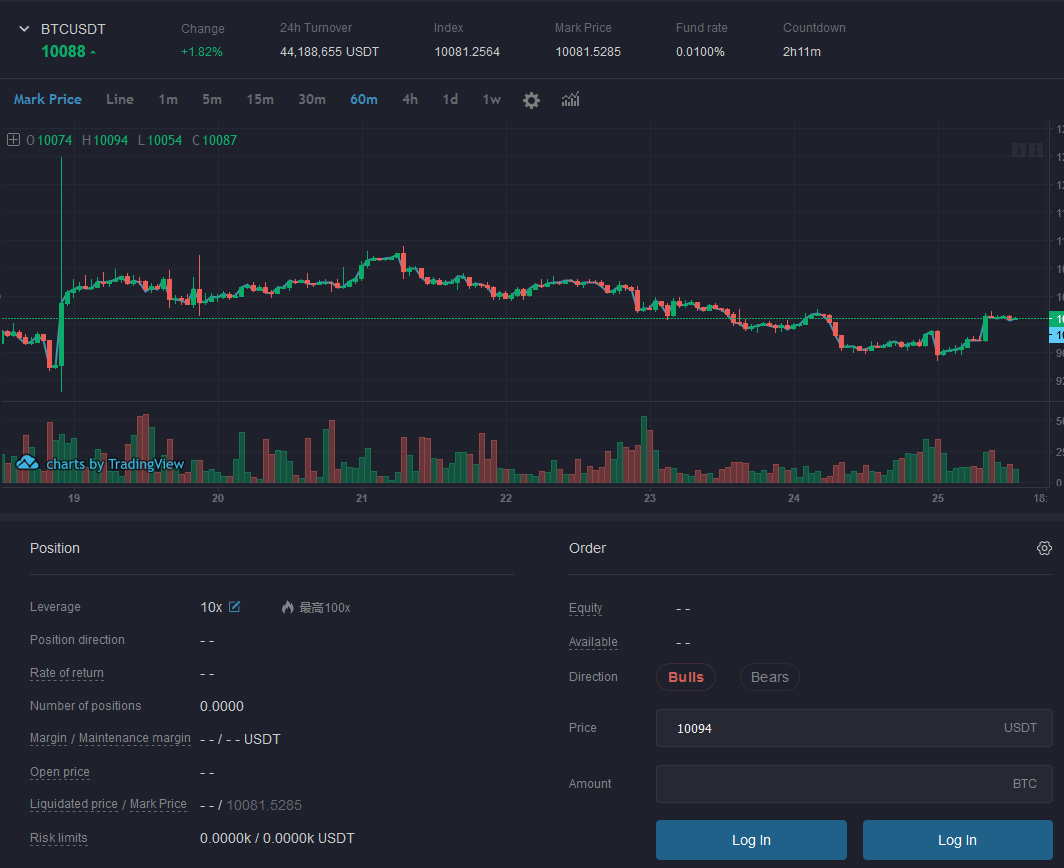The image size is (1064, 868).
Task: Switch chart to Line view
Action: [120, 99]
